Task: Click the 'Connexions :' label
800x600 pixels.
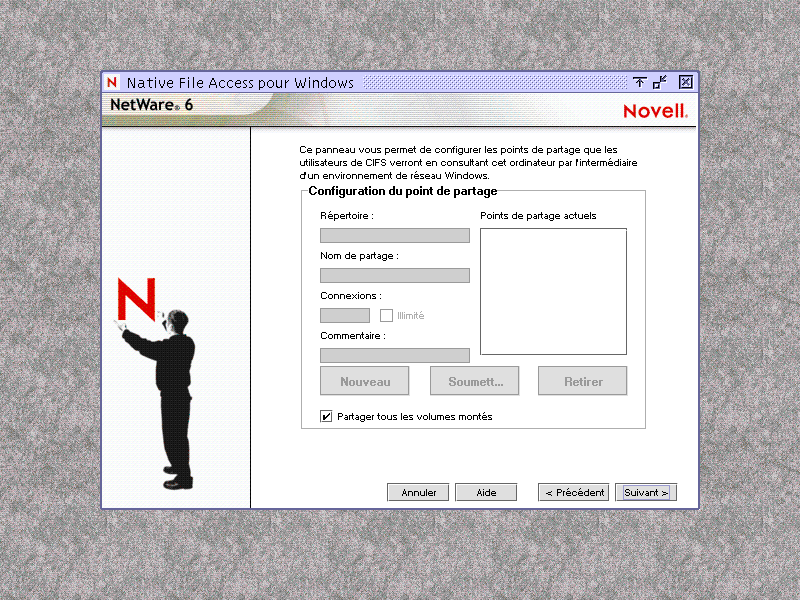Action: click(351, 296)
